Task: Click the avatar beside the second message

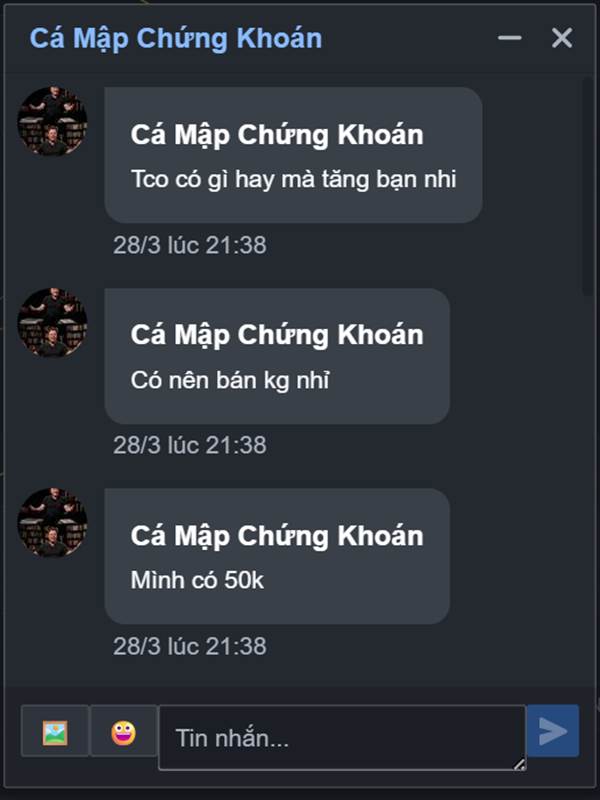Action: tap(53, 322)
